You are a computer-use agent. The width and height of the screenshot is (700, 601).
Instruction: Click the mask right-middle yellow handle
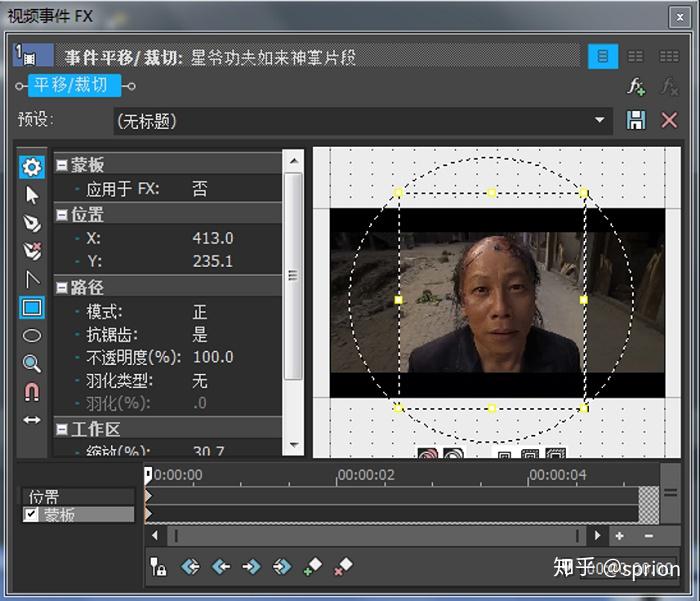584,300
